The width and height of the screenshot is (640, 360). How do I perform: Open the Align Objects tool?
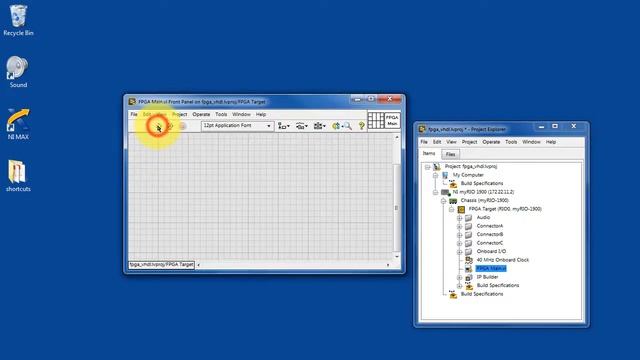pyautogui.click(x=284, y=126)
